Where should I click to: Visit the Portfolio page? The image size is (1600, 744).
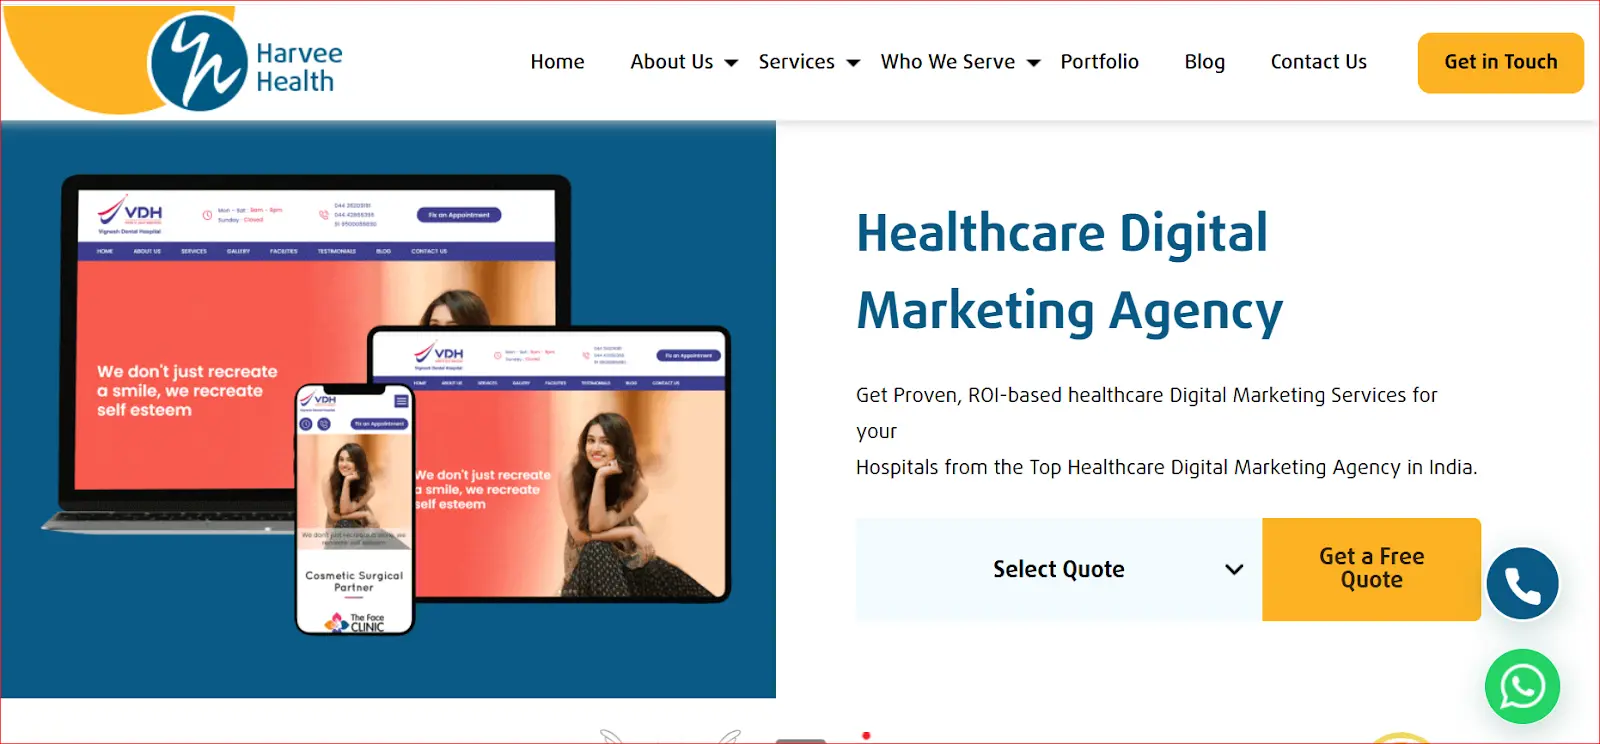click(x=1099, y=62)
